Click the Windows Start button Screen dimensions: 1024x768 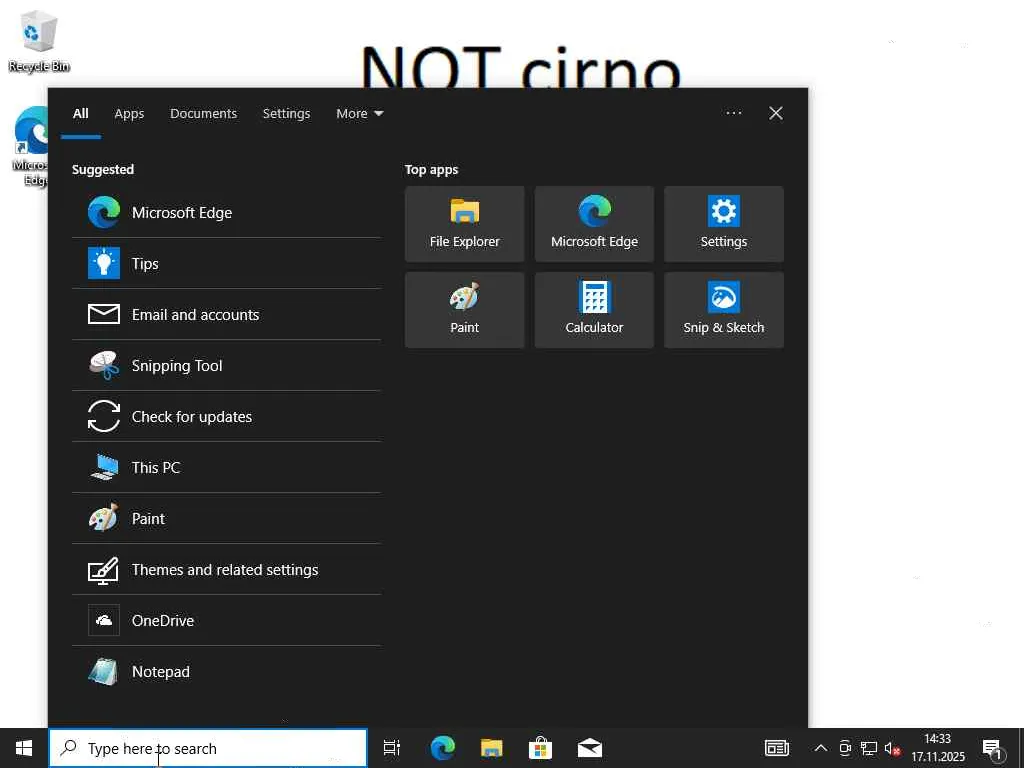(x=24, y=748)
